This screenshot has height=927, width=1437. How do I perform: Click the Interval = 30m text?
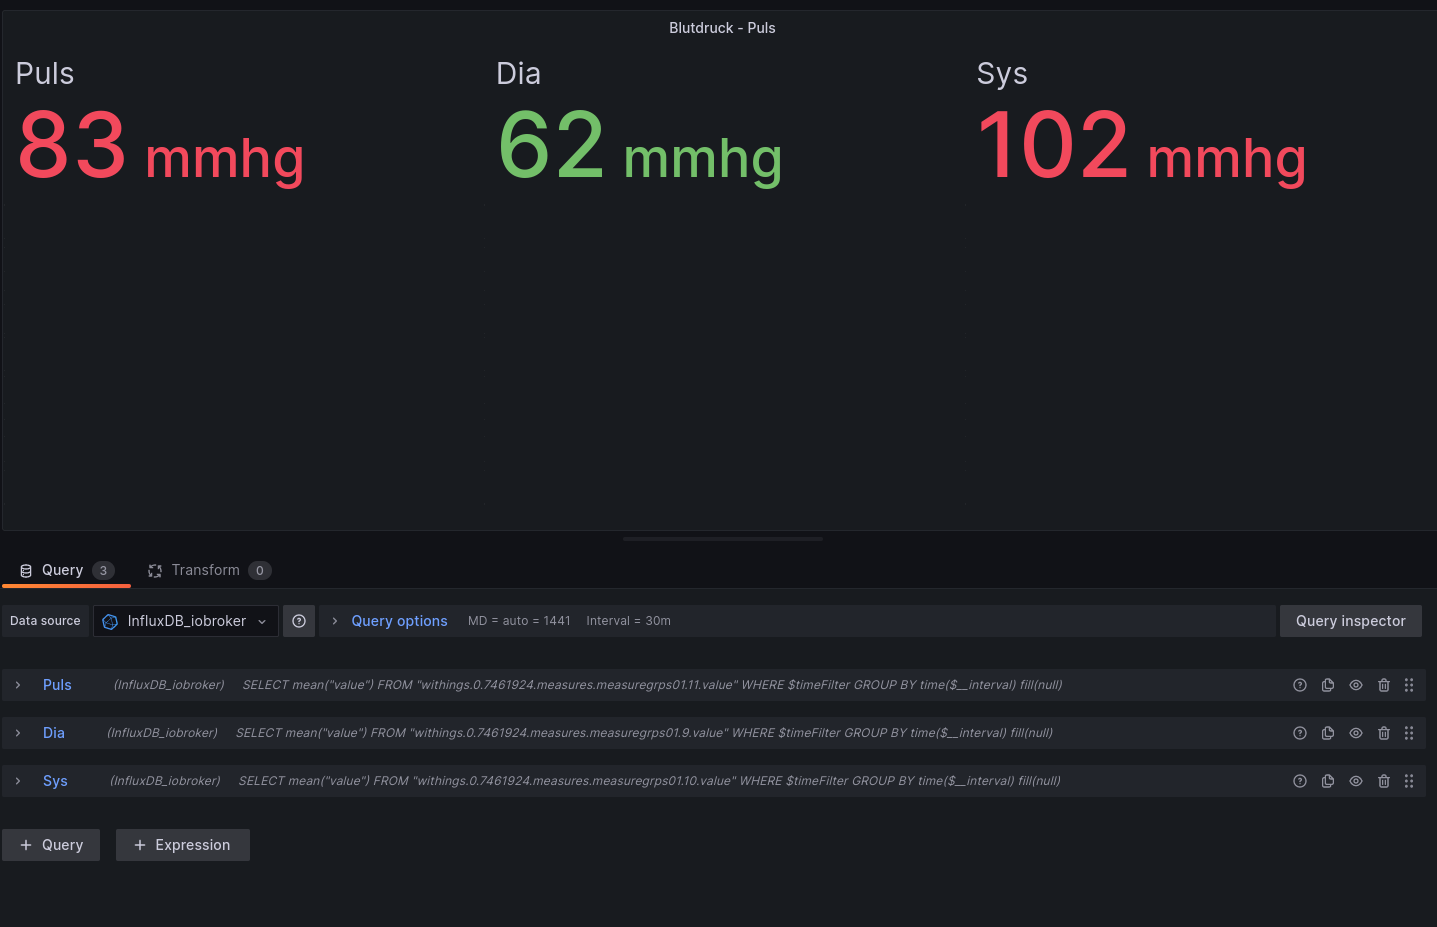[x=628, y=621]
